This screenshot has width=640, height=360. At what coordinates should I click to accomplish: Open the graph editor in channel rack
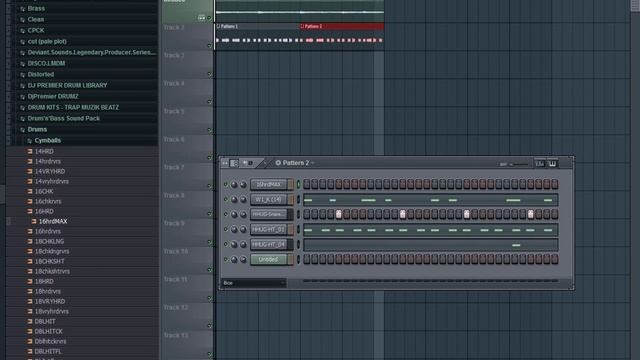click(x=540, y=163)
